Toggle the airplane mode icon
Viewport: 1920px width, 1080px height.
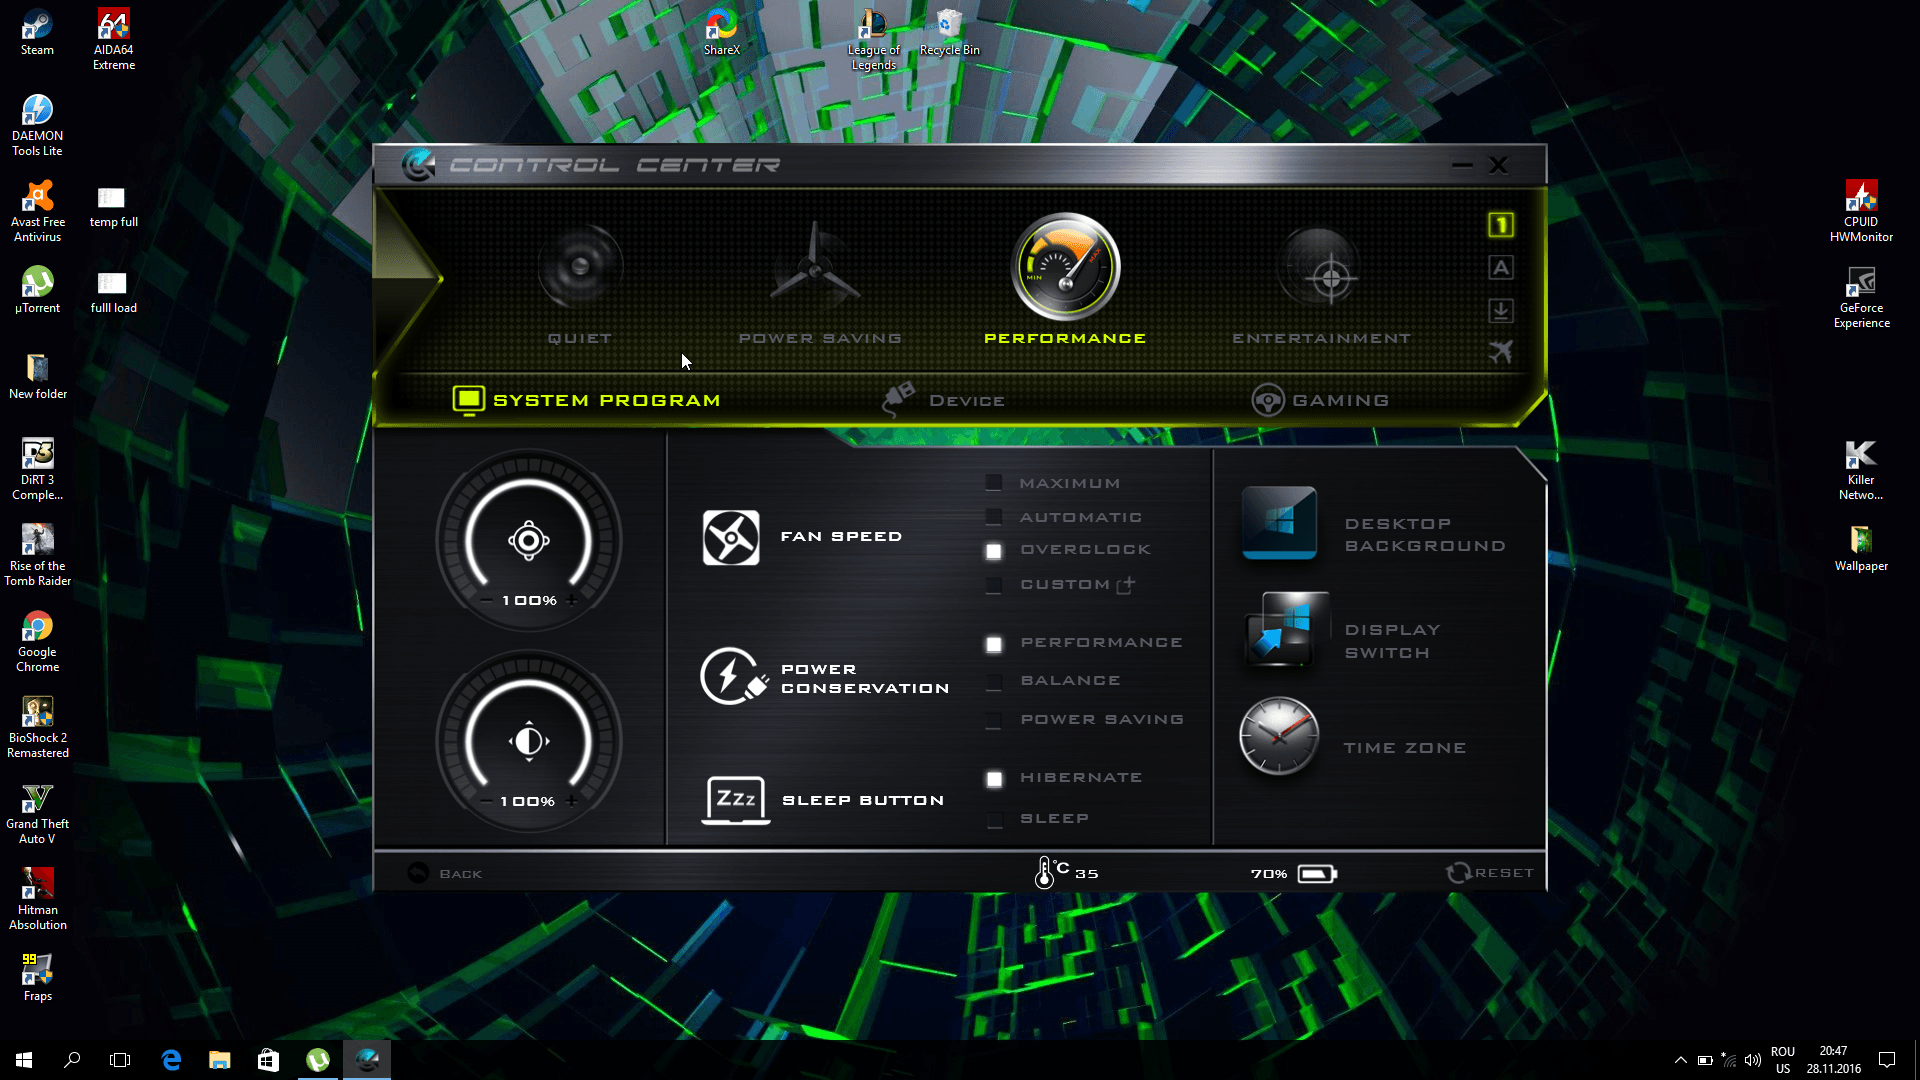click(1500, 352)
